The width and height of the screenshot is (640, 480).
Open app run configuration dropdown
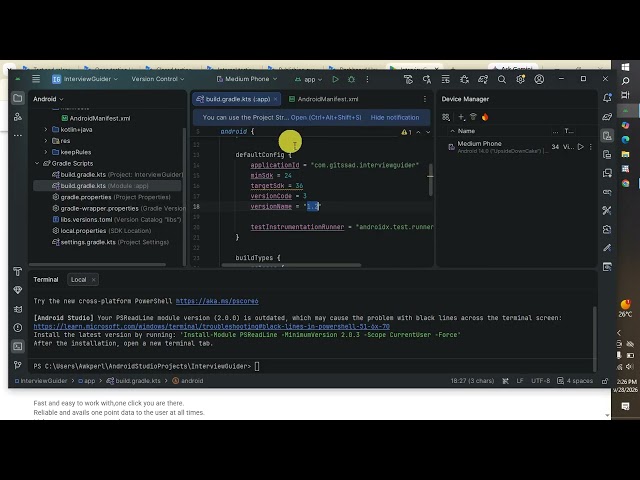point(309,79)
